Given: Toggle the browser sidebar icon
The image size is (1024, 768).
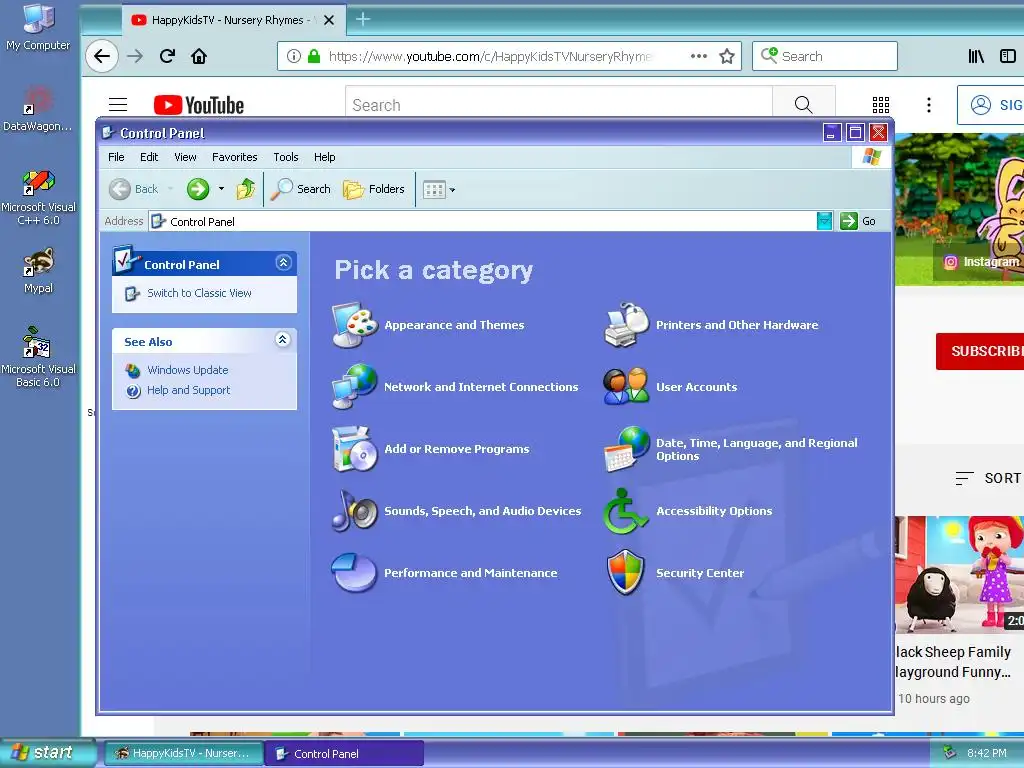Looking at the screenshot, I should pyautogui.click(x=1008, y=56).
